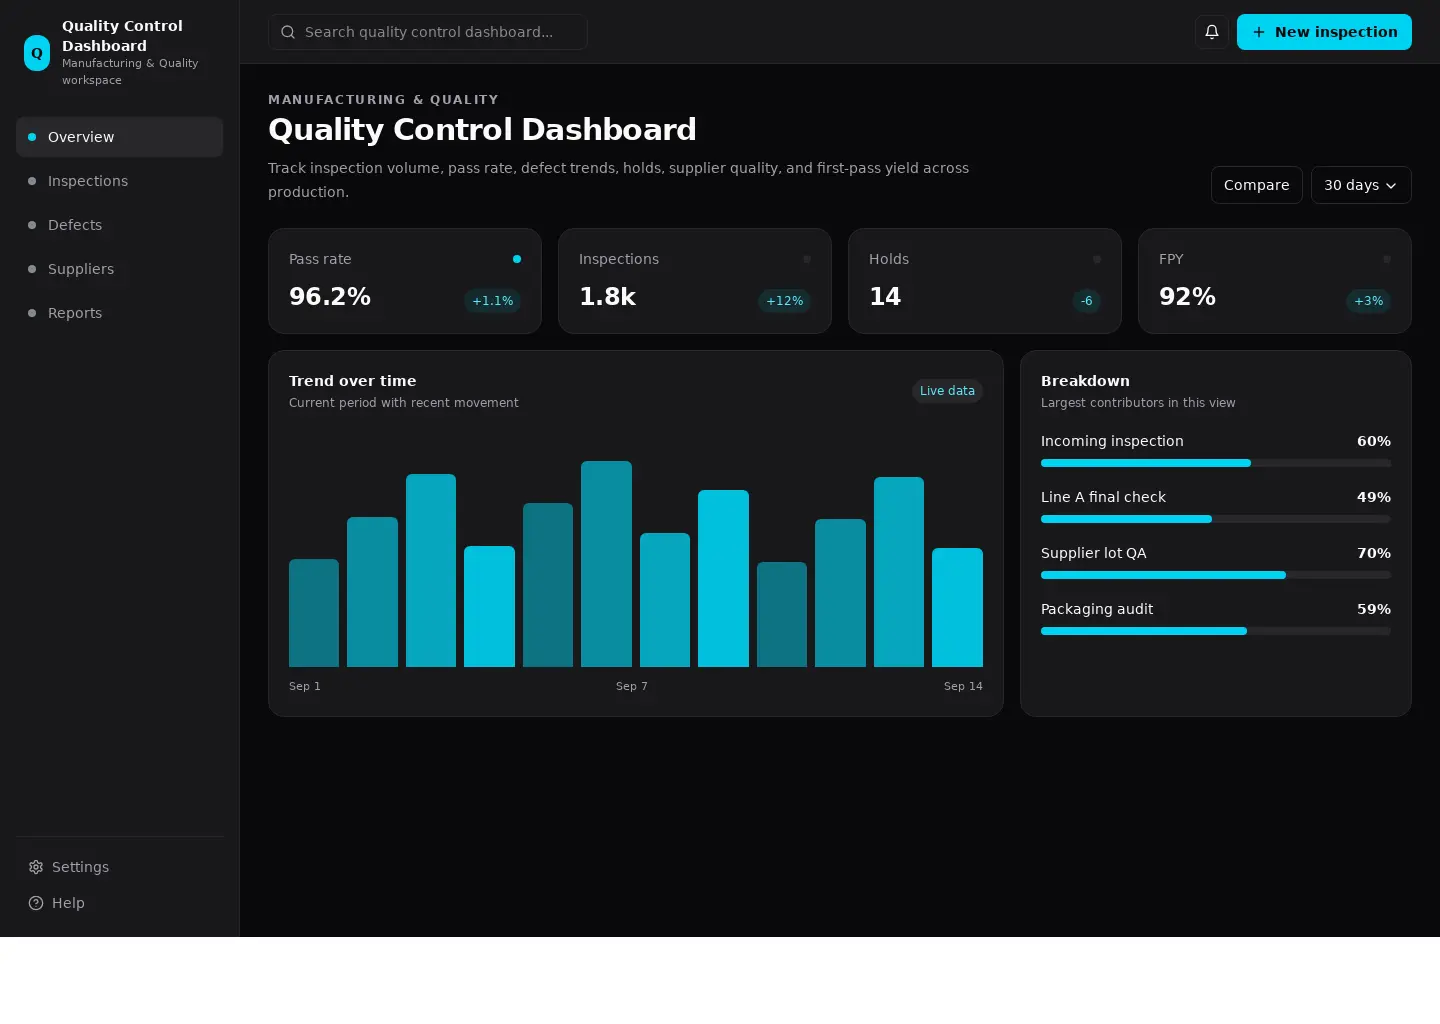Click the search magnifier icon
This screenshot has height=1024, width=1440.
pyautogui.click(x=288, y=32)
